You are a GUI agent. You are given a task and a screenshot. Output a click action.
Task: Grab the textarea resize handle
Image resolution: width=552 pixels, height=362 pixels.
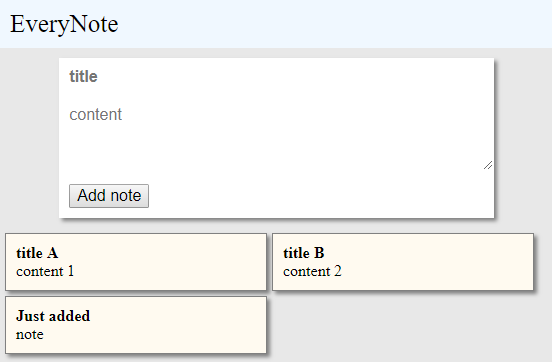[488, 165]
